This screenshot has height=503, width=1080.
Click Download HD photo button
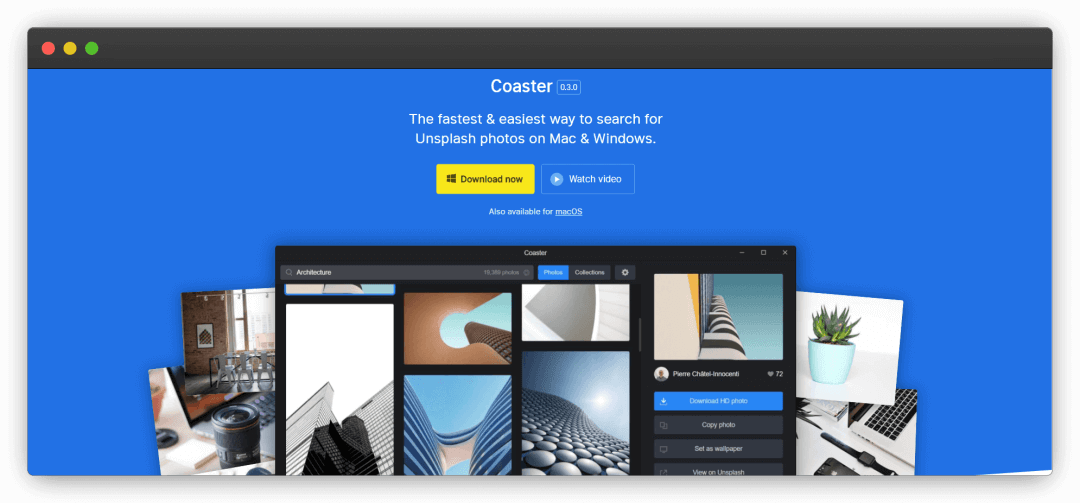tap(718, 401)
